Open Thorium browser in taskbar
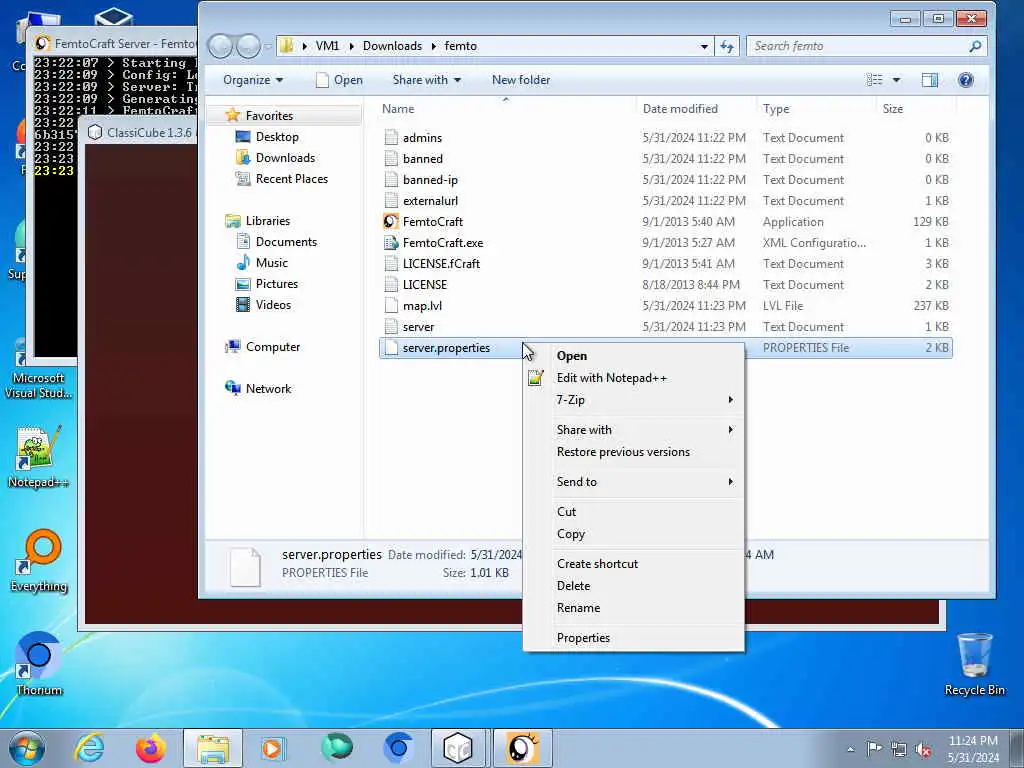 click(x=398, y=748)
